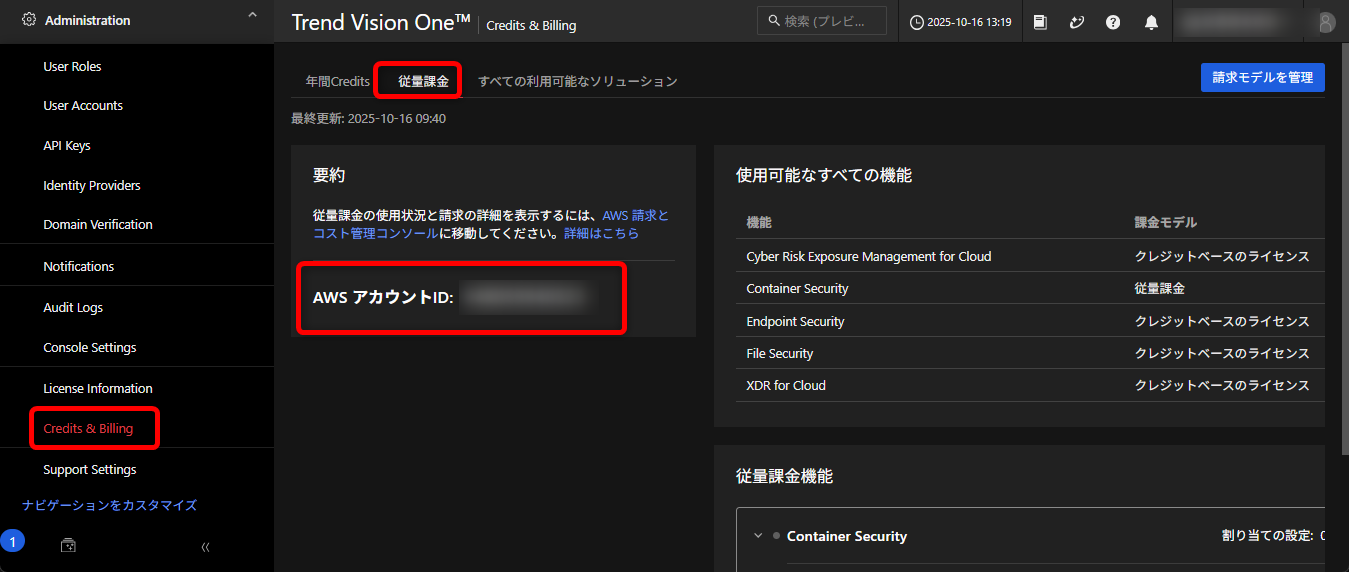Click the 機能 column header
This screenshot has width=1349, height=572.
(759, 222)
